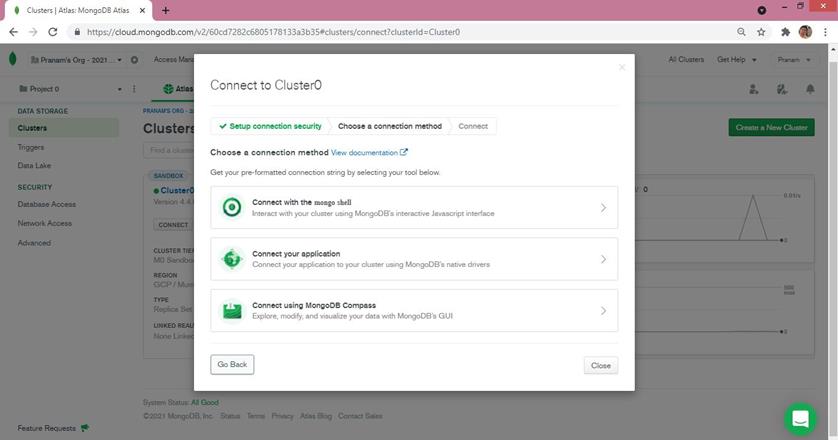
Task: Expand the Pranam's Org dropdown
Action: coord(76,60)
